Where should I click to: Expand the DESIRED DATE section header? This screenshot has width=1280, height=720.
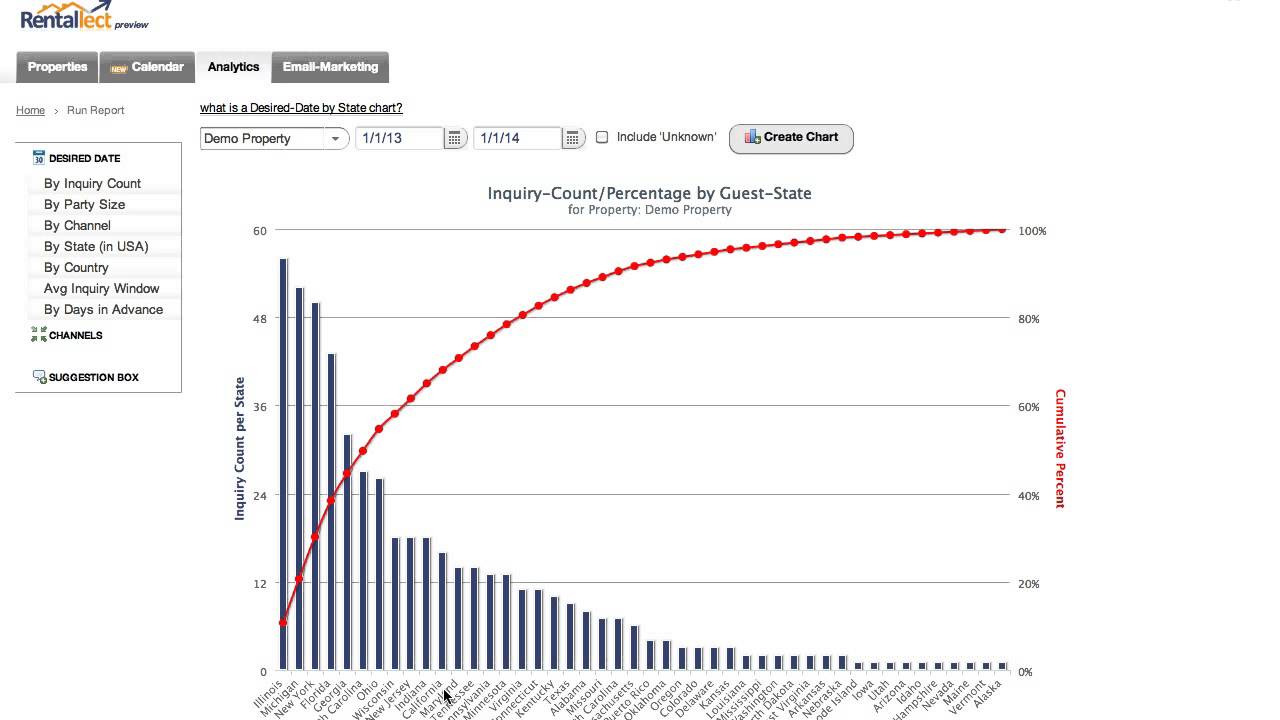point(84,158)
